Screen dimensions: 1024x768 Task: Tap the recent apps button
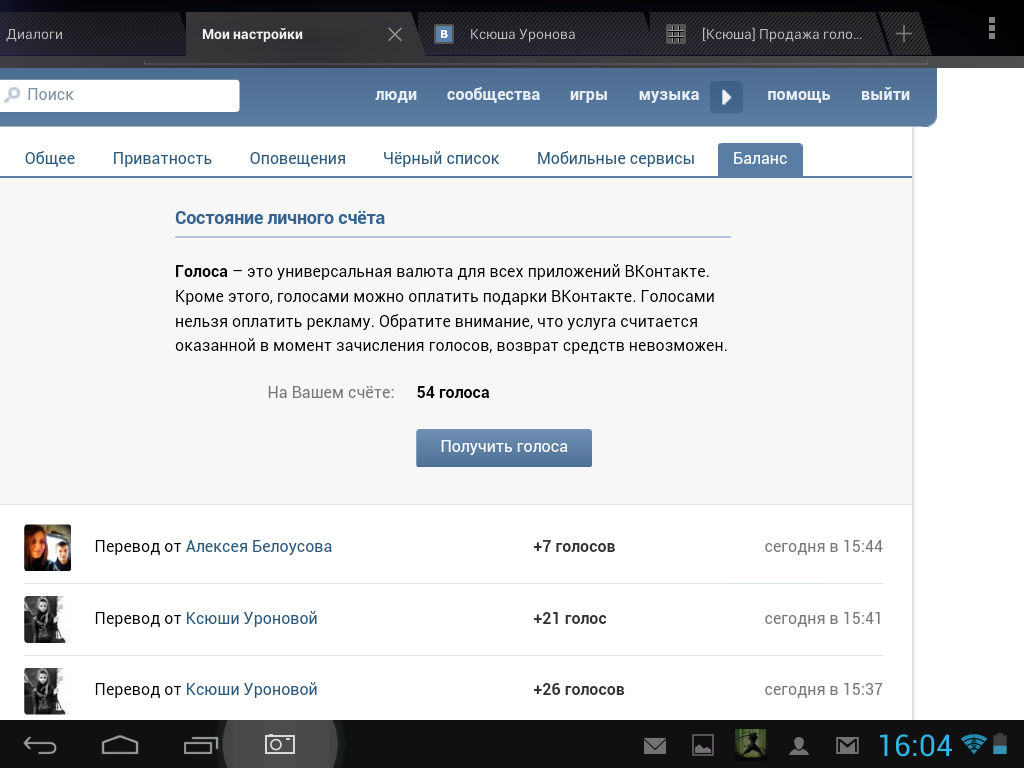pyautogui.click(x=200, y=745)
